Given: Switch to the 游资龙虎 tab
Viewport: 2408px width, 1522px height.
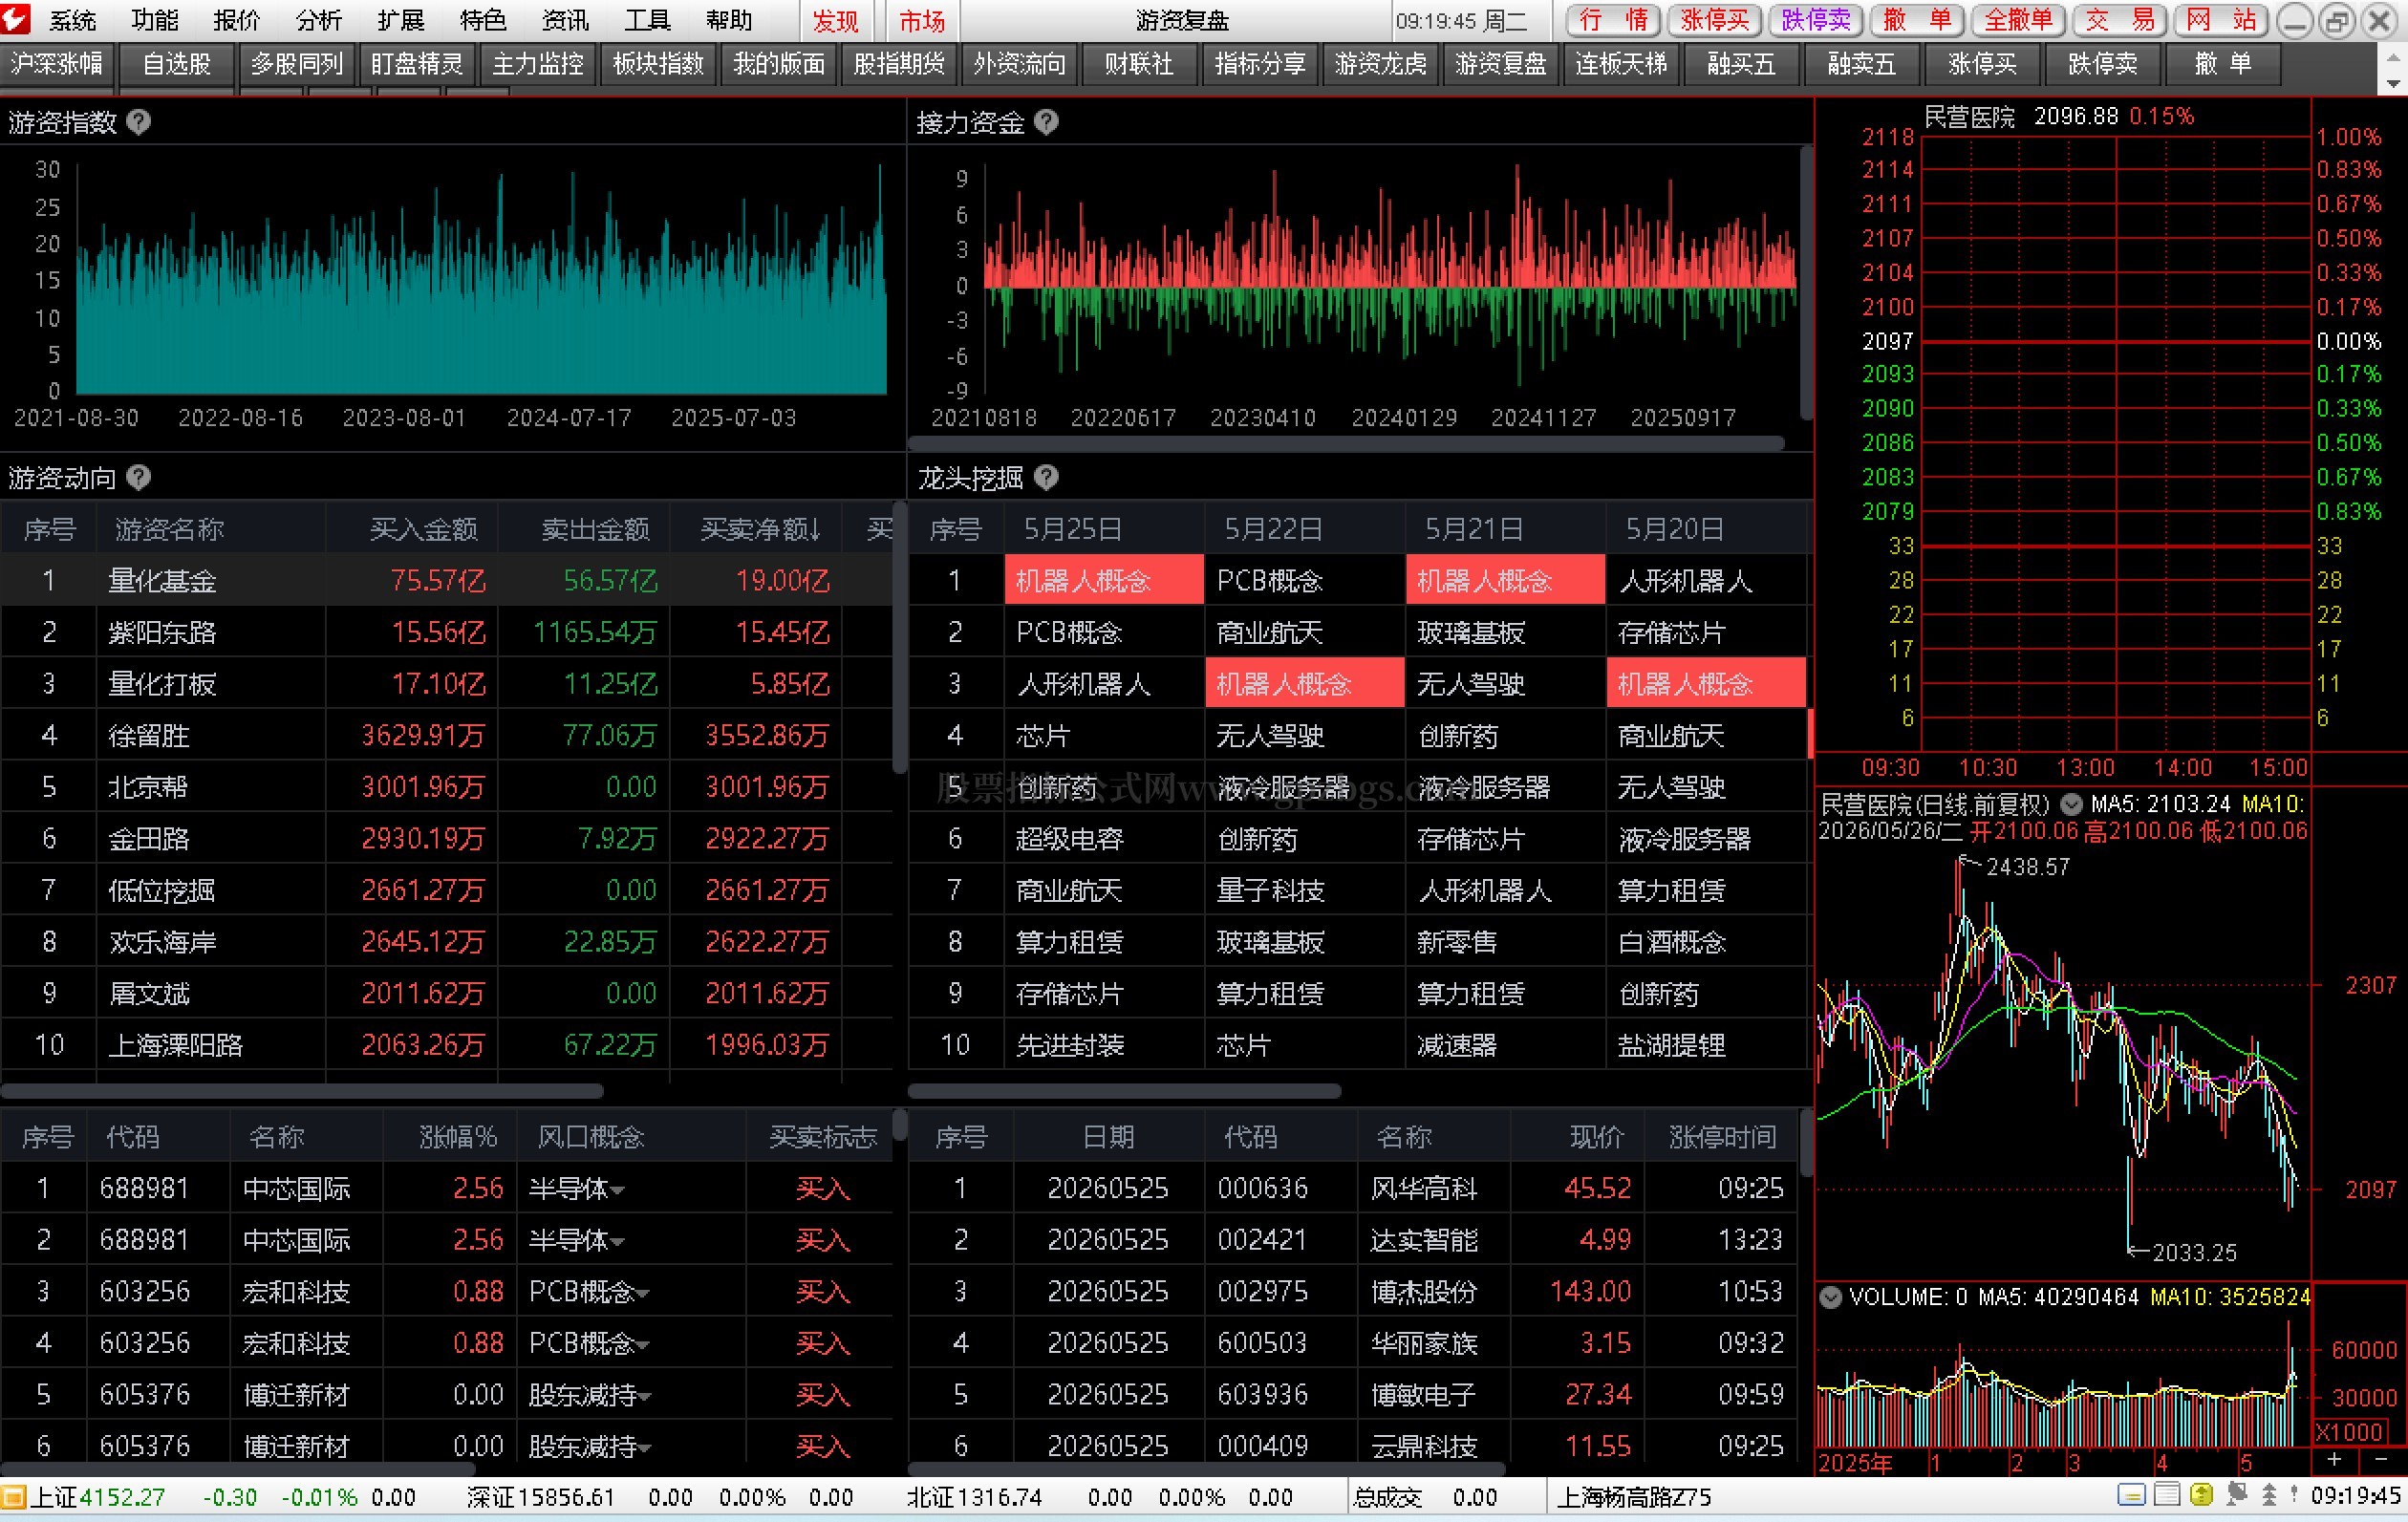Looking at the screenshot, I should click(x=1381, y=64).
